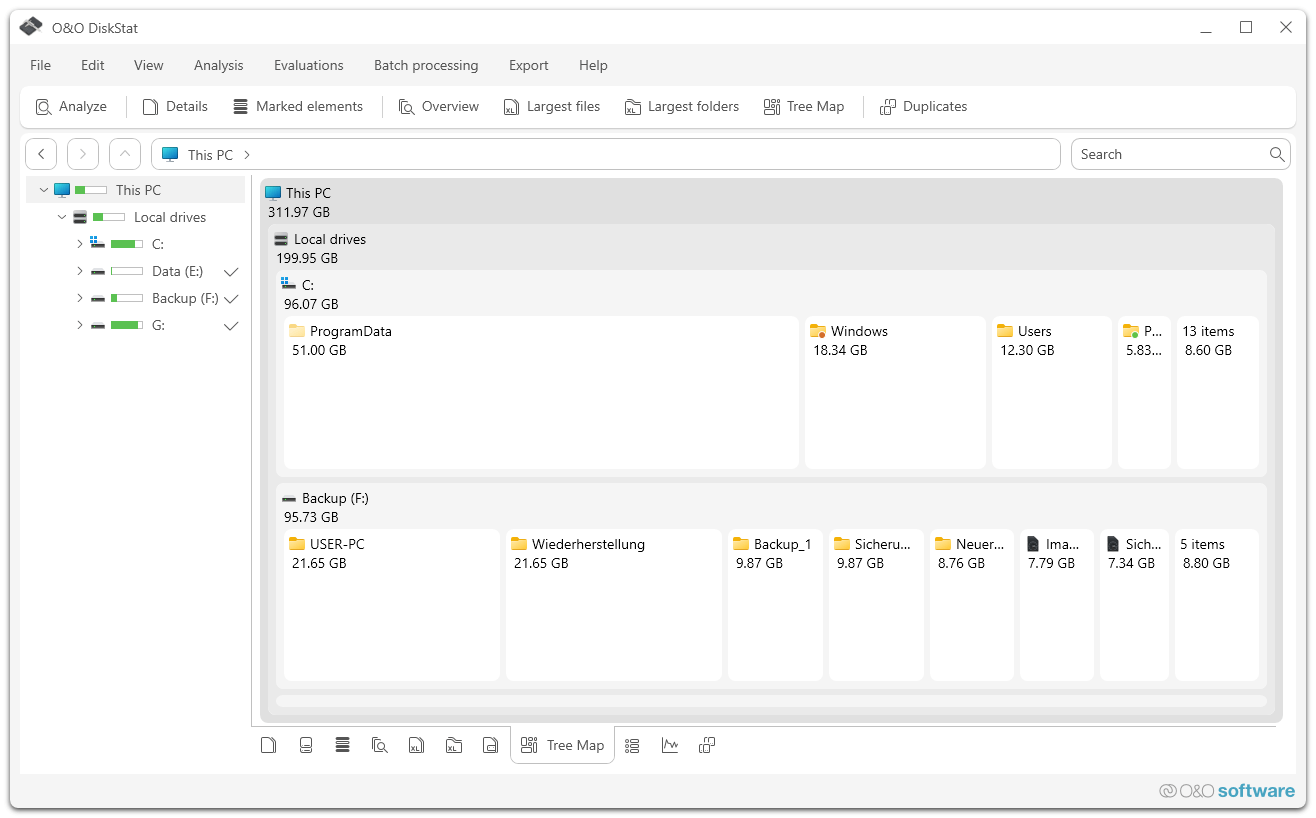
Task: Click the Backup (F:) usage bar in tree
Action: coord(127,298)
